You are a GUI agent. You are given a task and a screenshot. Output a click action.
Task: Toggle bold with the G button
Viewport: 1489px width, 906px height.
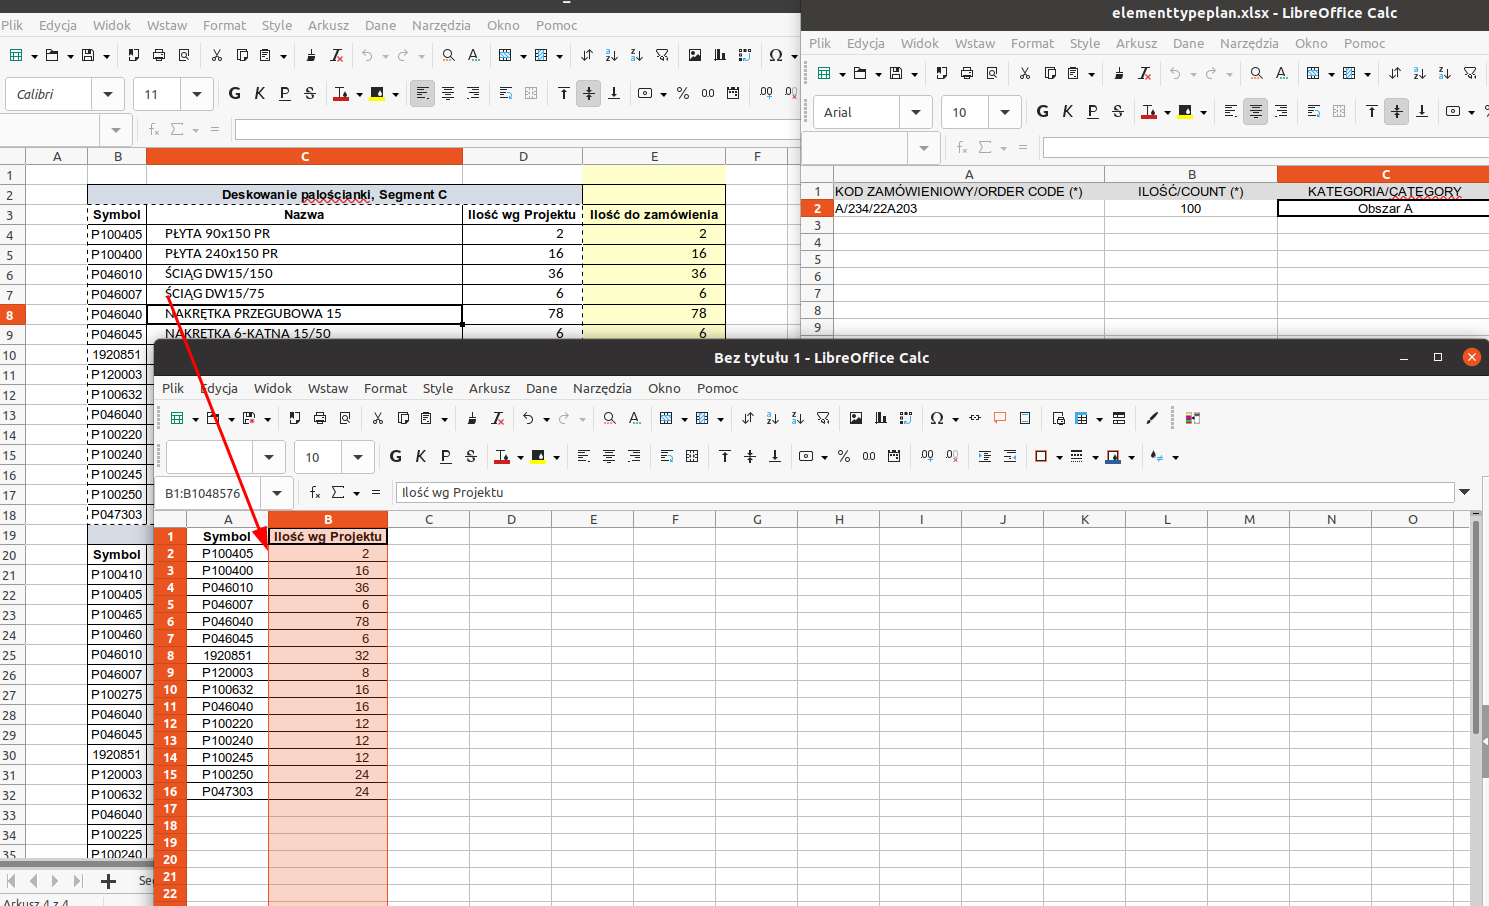[x=396, y=455]
